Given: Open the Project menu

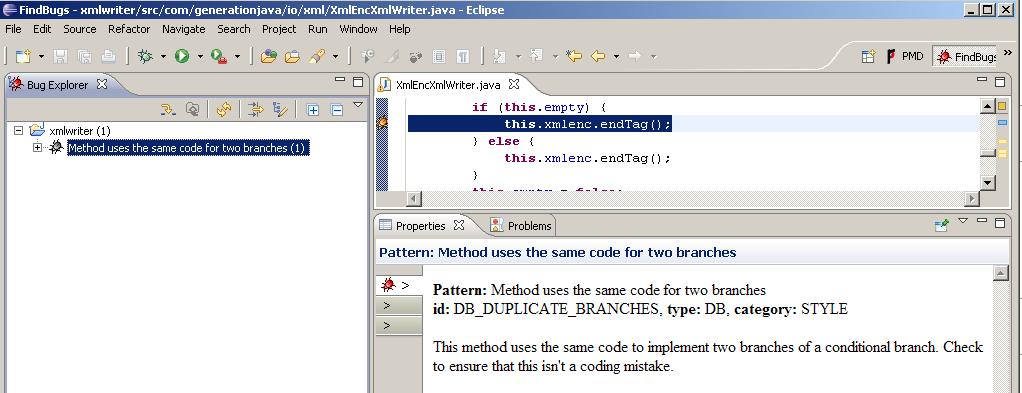Looking at the screenshot, I should [x=279, y=29].
